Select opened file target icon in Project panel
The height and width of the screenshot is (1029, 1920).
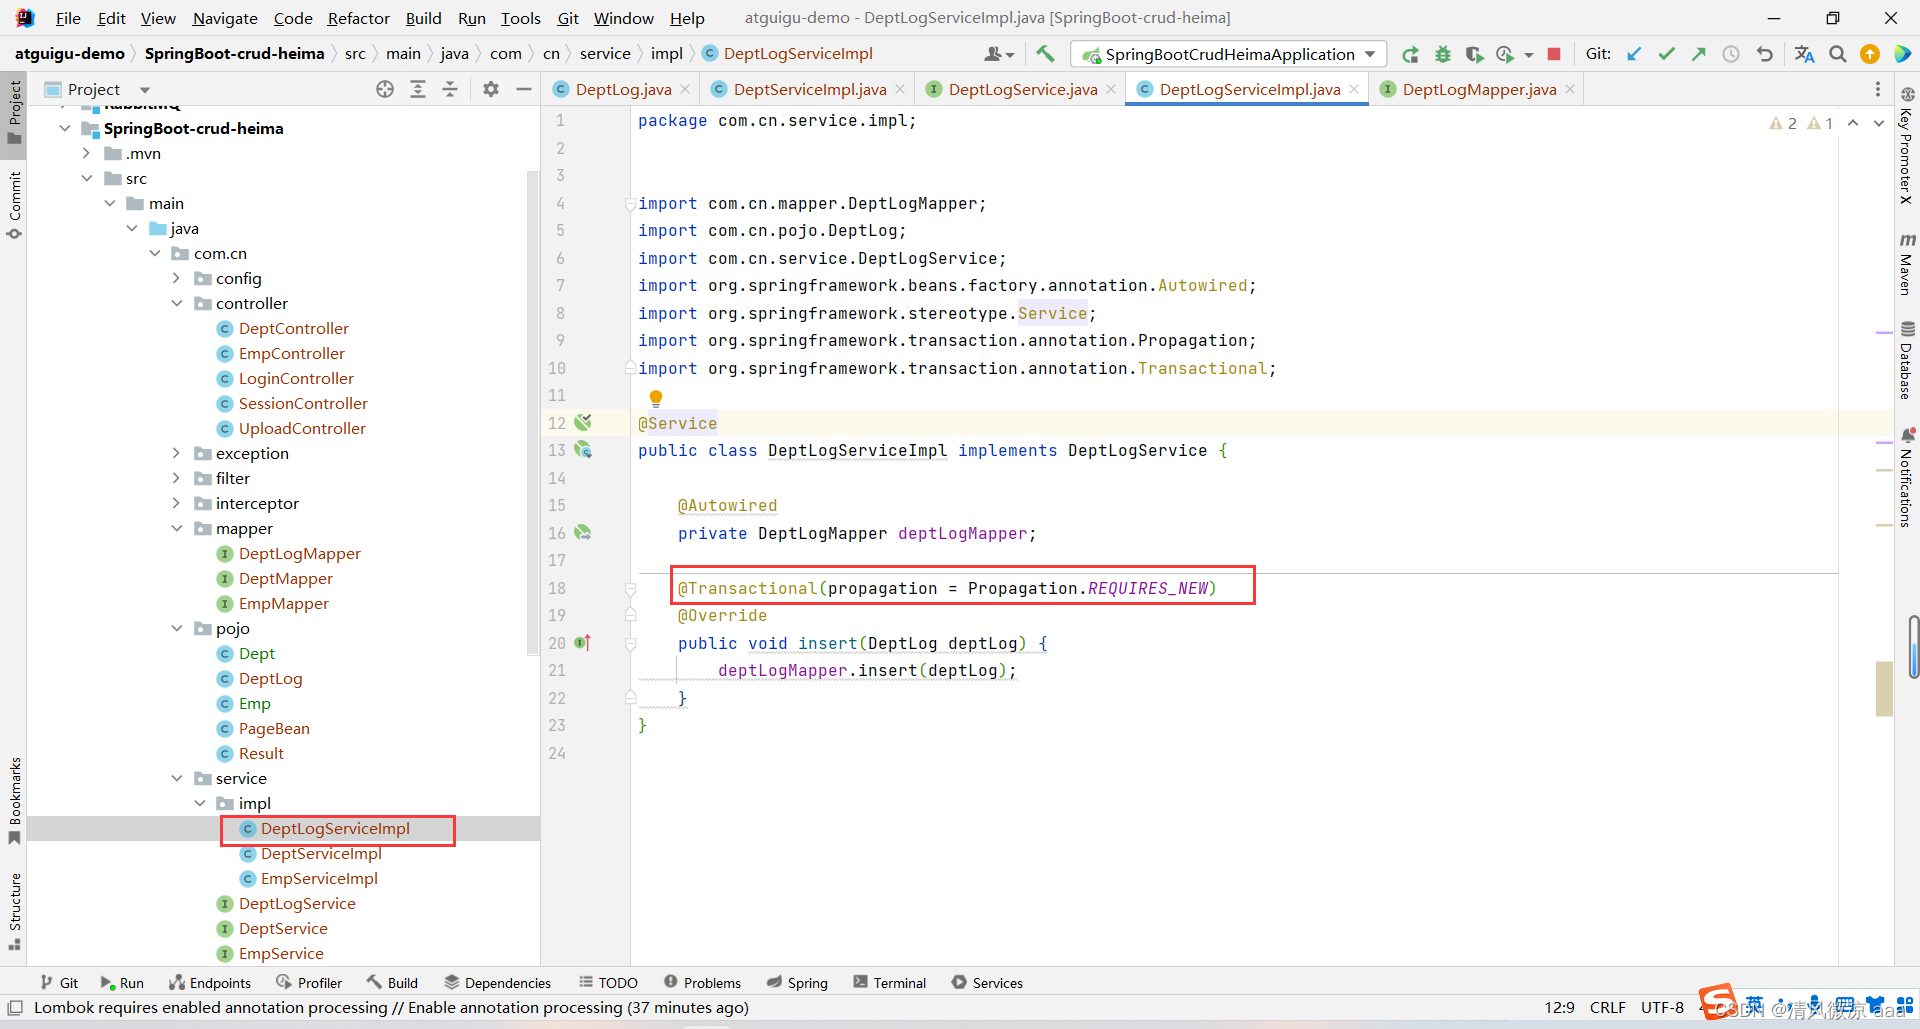pos(385,89)
